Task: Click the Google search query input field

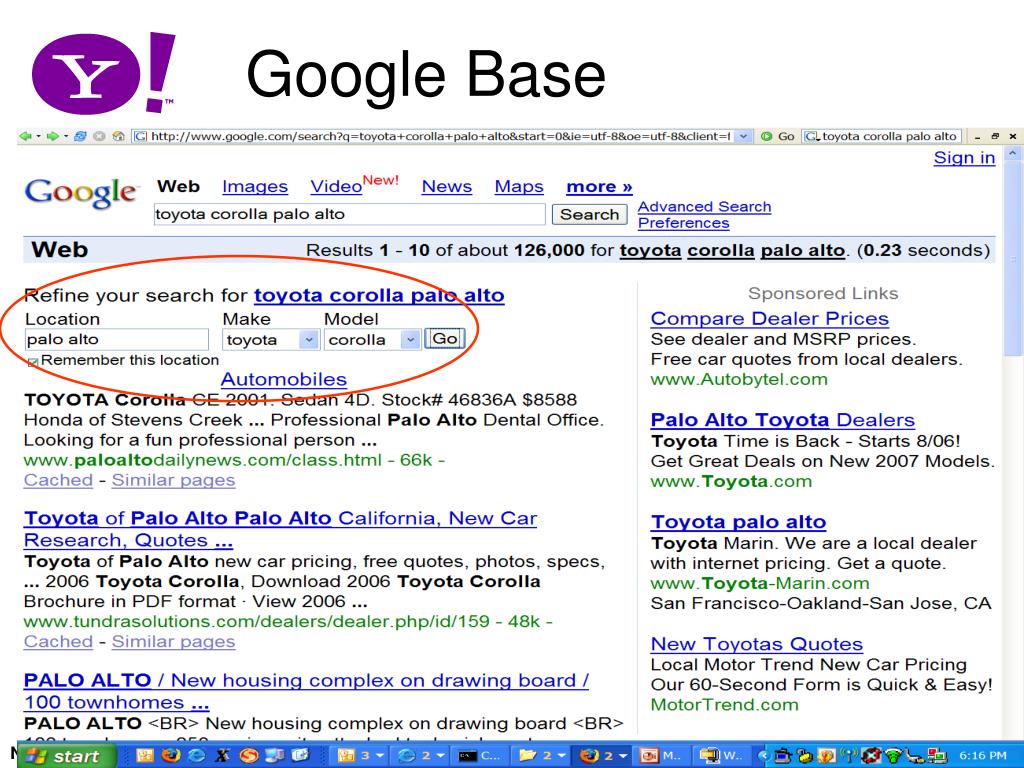Action: point(349,214)
